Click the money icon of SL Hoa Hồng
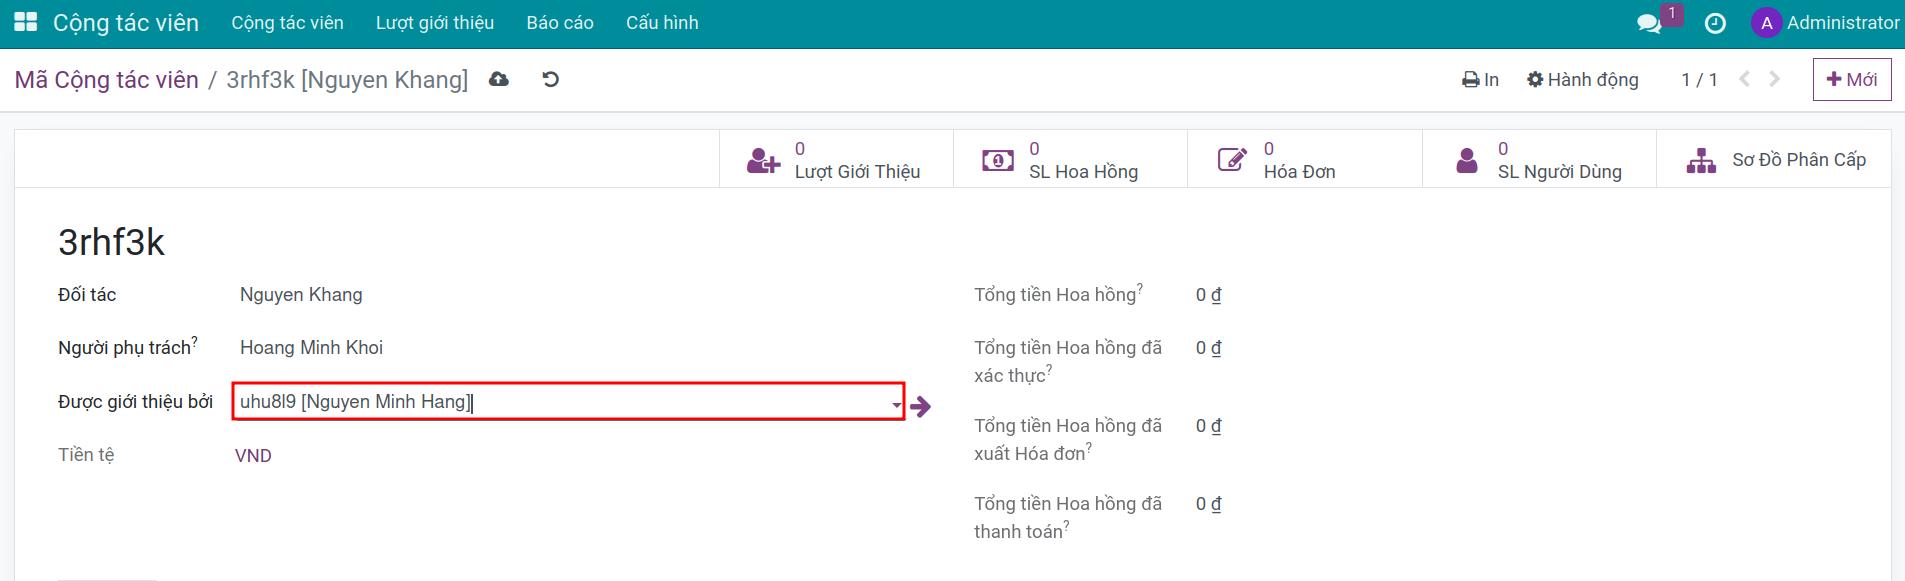 tap(998, 160)
